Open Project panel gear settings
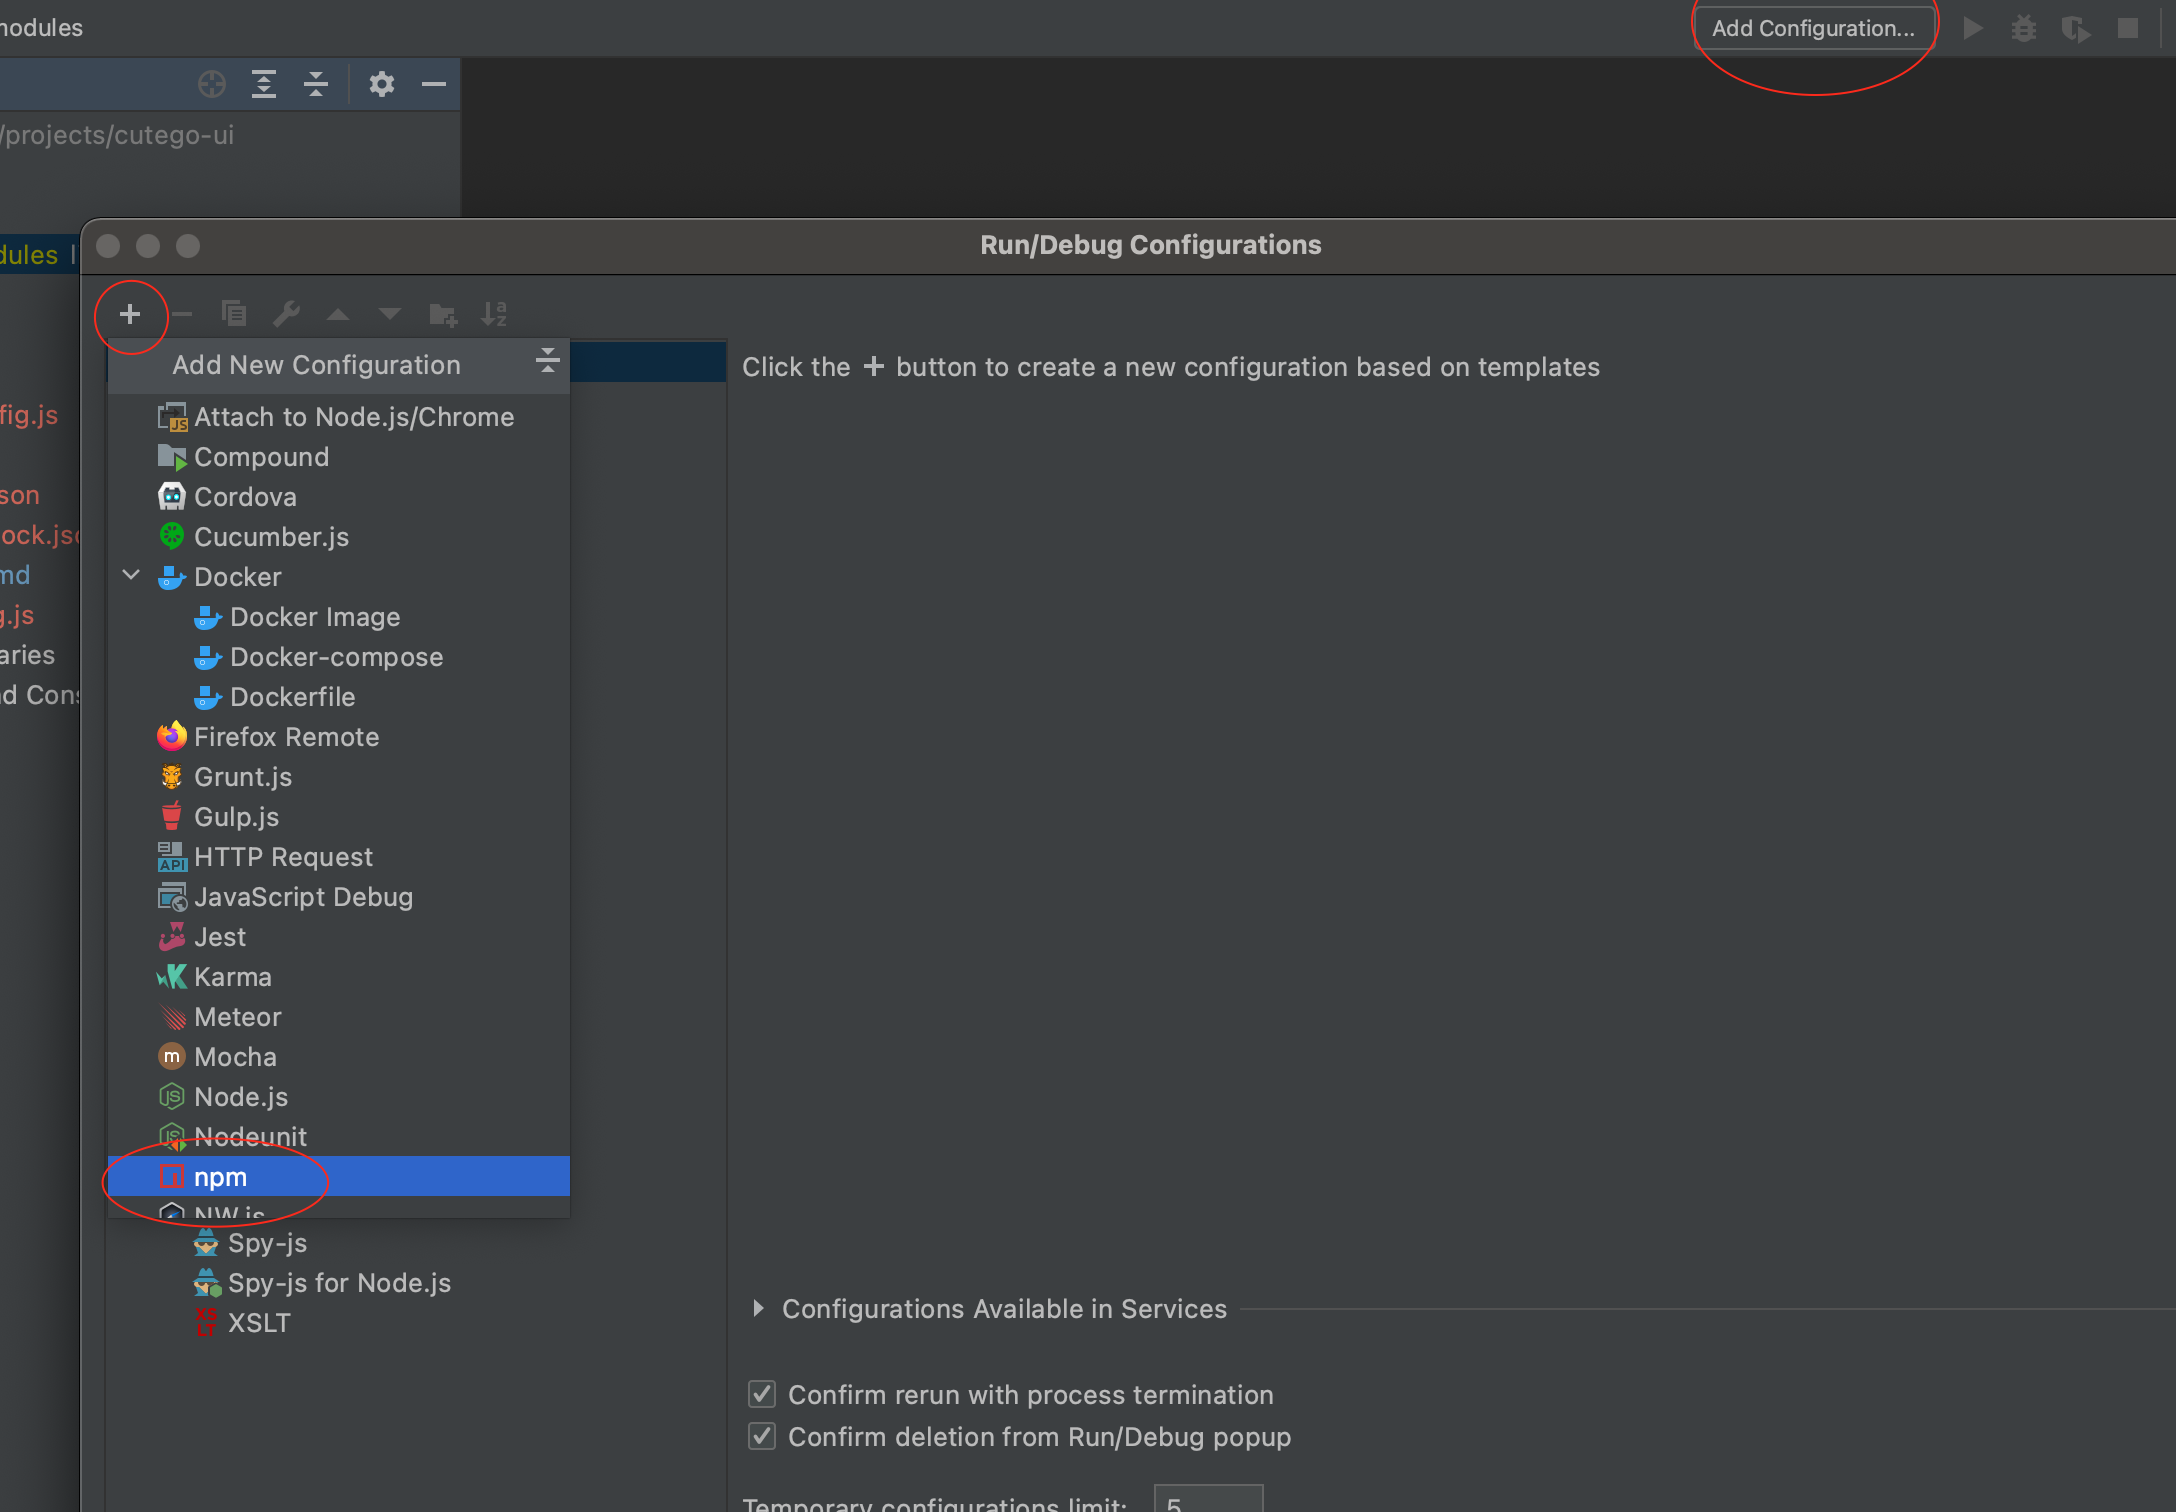Image resolution: width=2176 pixels, height=1512 pixels. [381, 84]
